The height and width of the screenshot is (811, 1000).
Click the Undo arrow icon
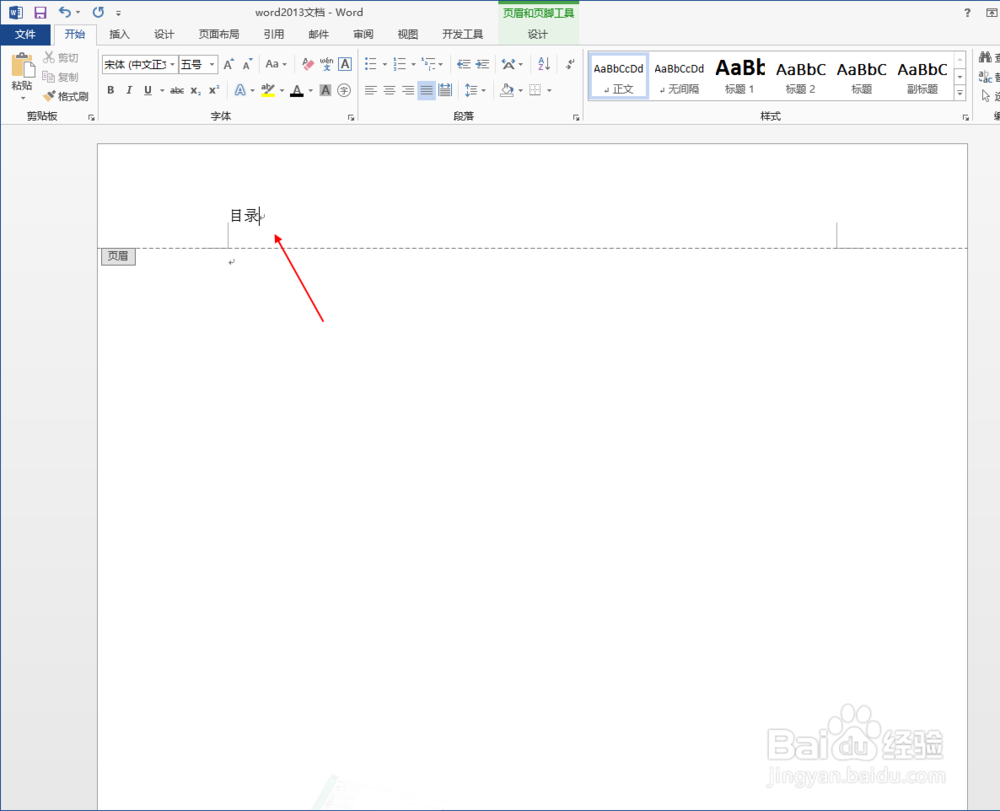[x=64, y=12]
